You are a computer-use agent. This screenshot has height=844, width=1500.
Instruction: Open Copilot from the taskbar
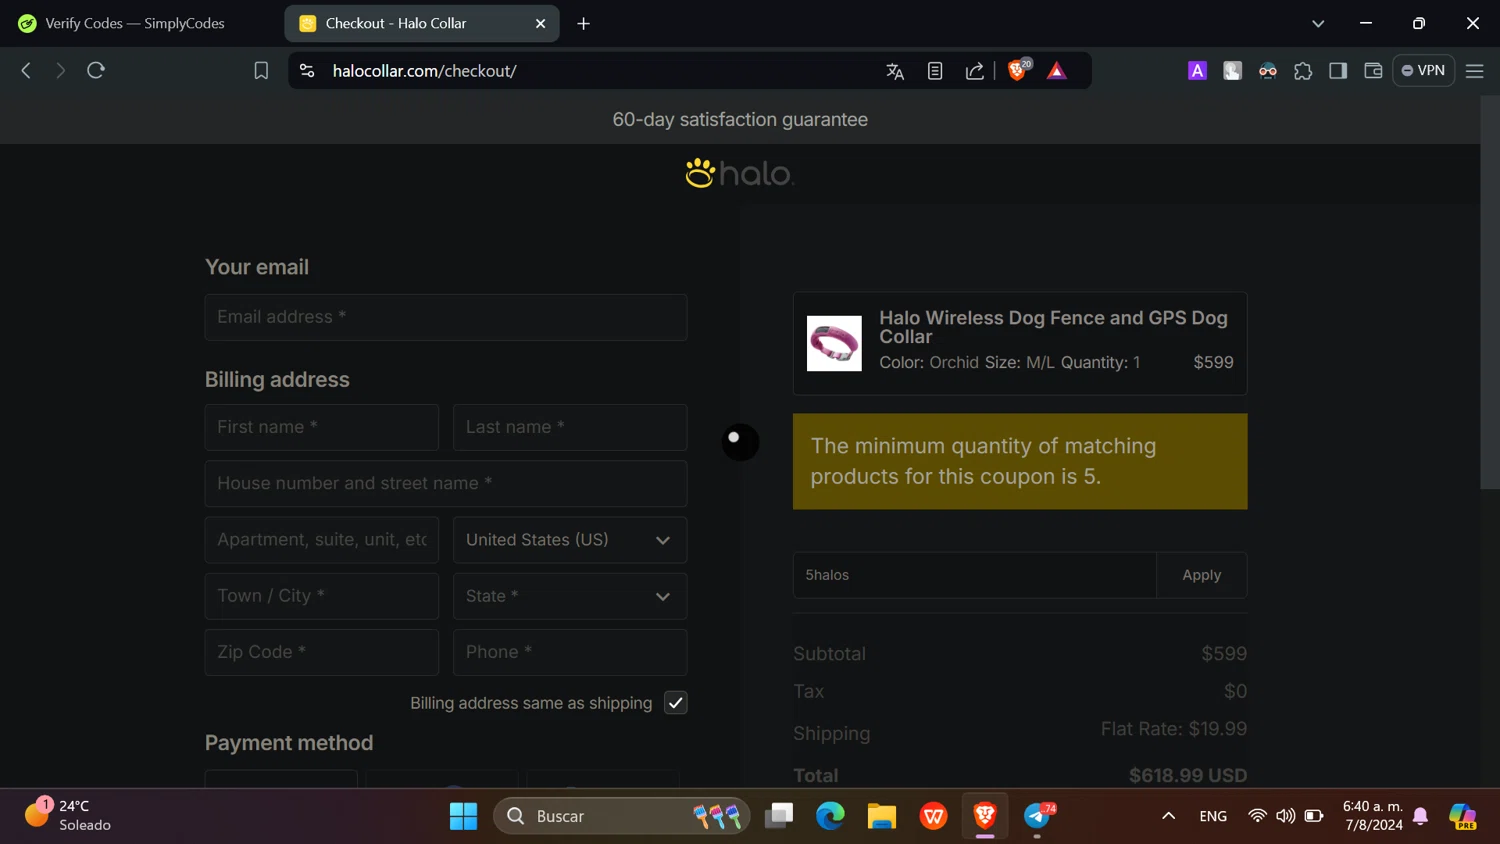point(1463,816)
